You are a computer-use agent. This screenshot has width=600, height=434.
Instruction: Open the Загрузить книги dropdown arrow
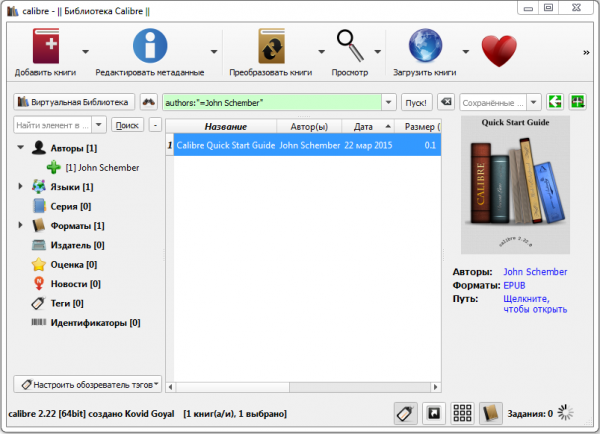coord(465,51)
